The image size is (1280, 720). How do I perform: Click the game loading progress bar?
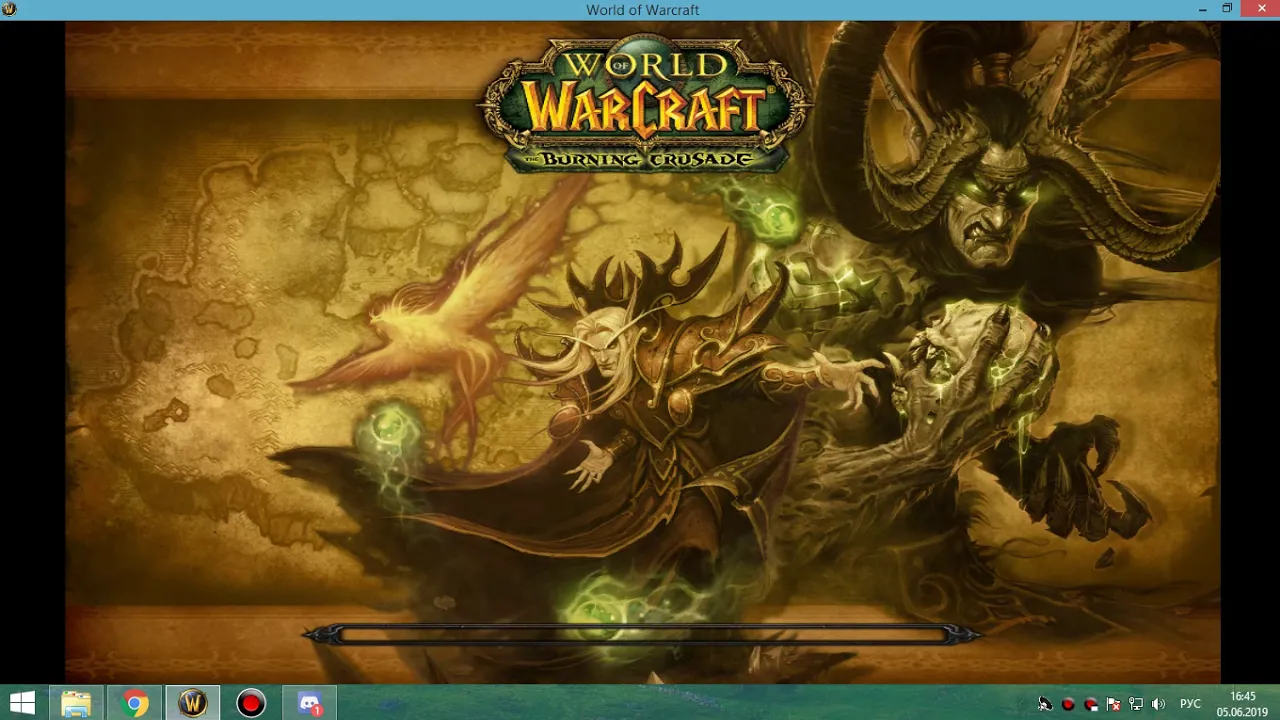tap(641, 634)
